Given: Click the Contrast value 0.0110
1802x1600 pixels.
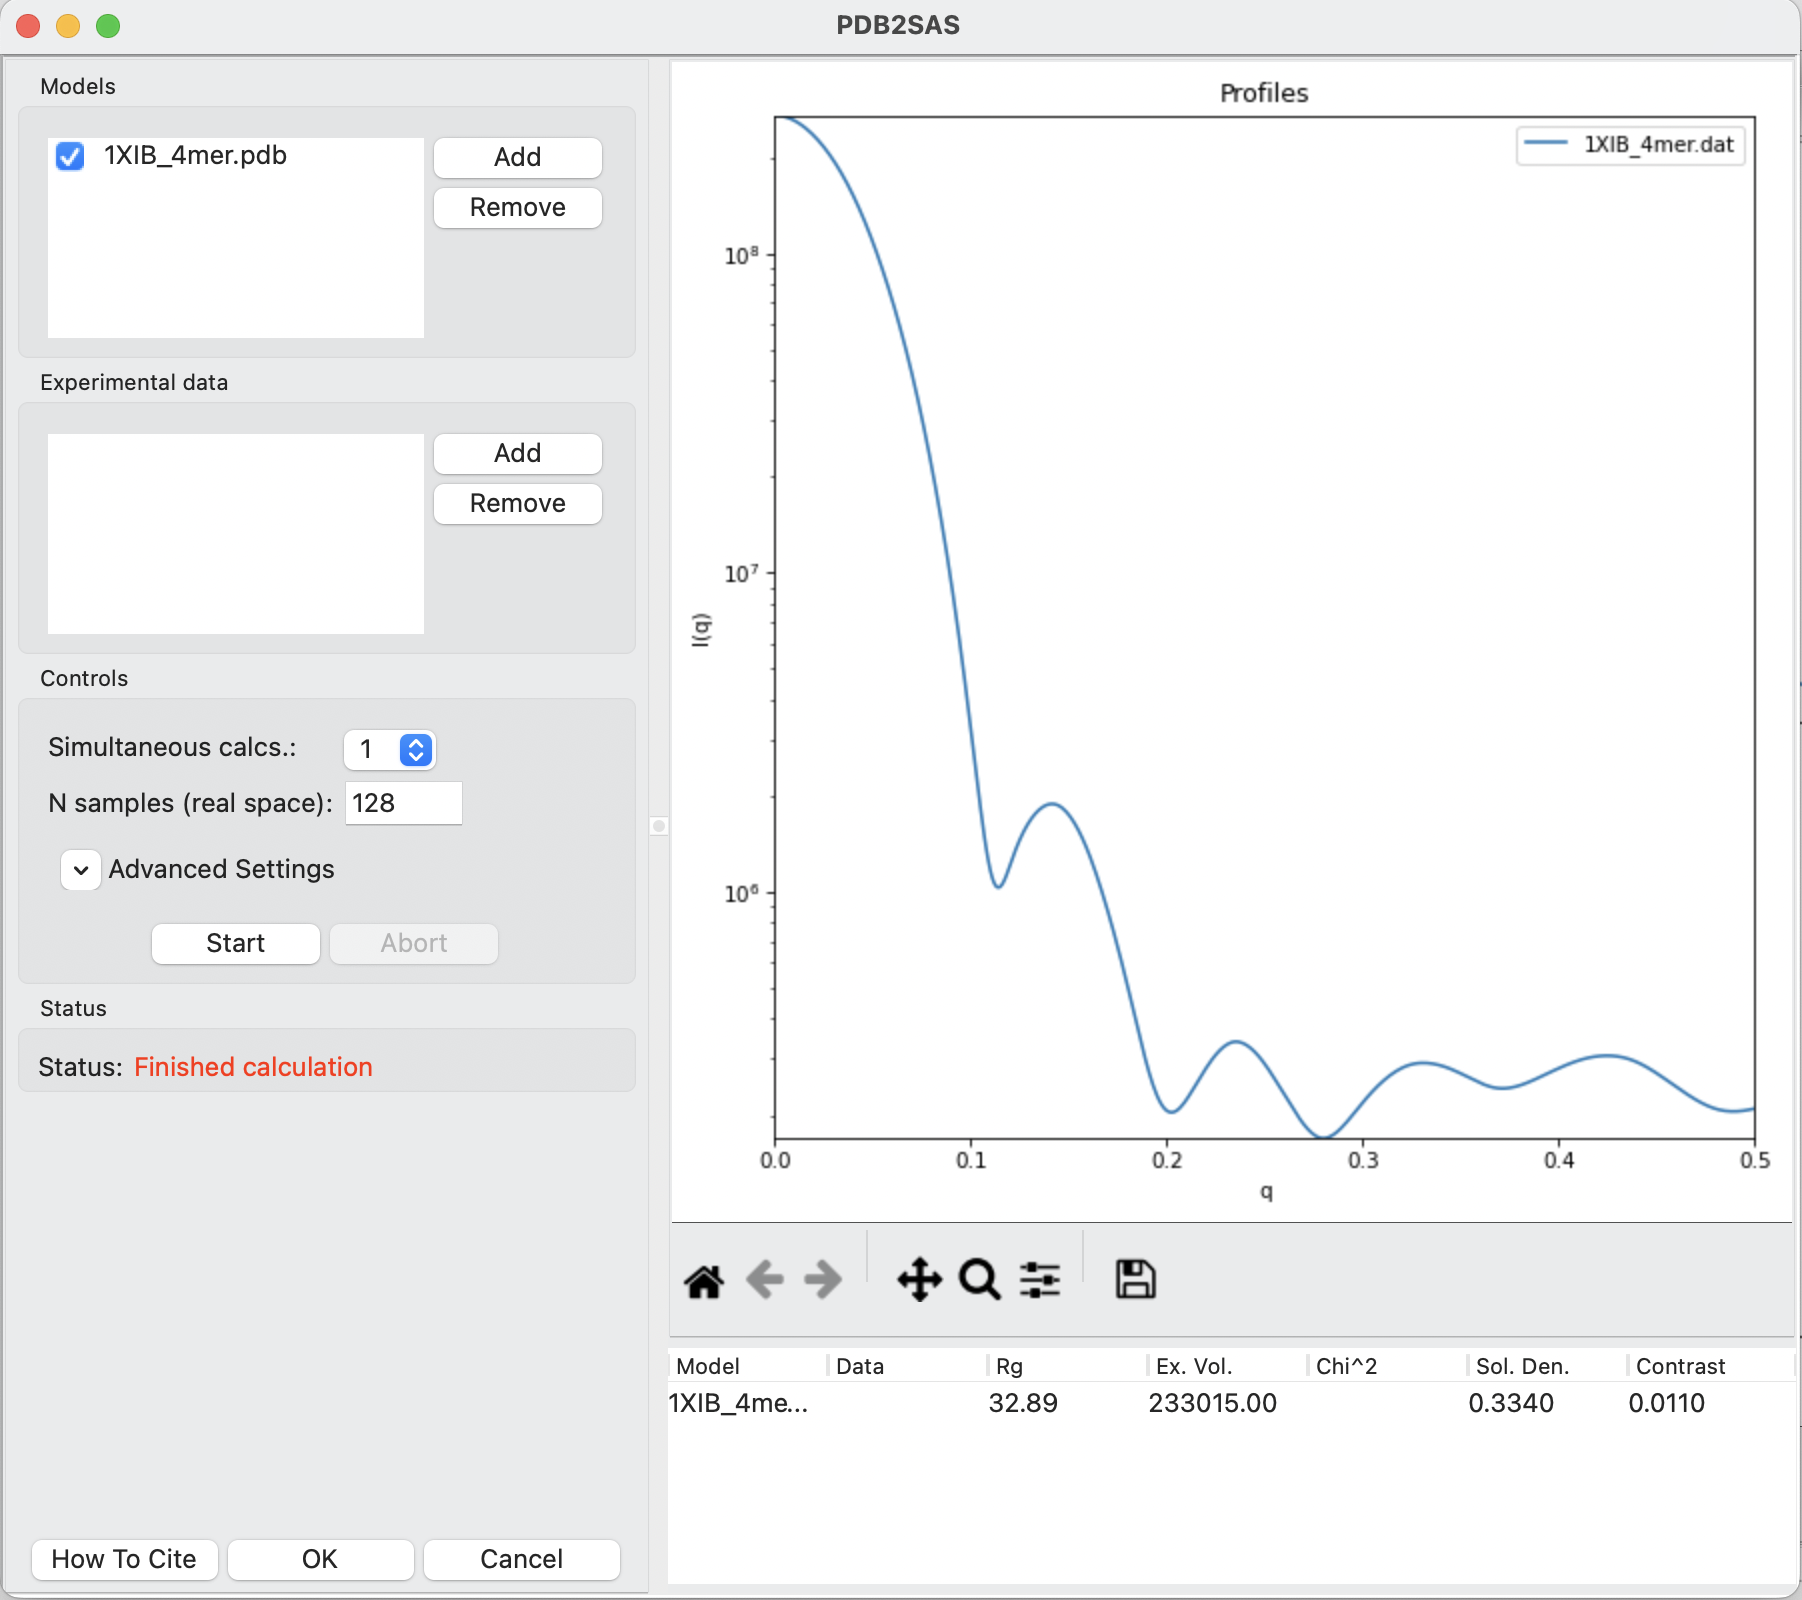Looking at the screenshot, I should [1667, 1403].
